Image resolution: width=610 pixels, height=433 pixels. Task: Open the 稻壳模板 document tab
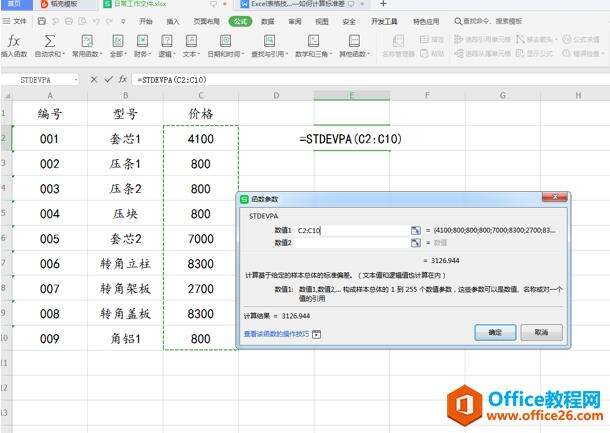click(x=63, y=4)
